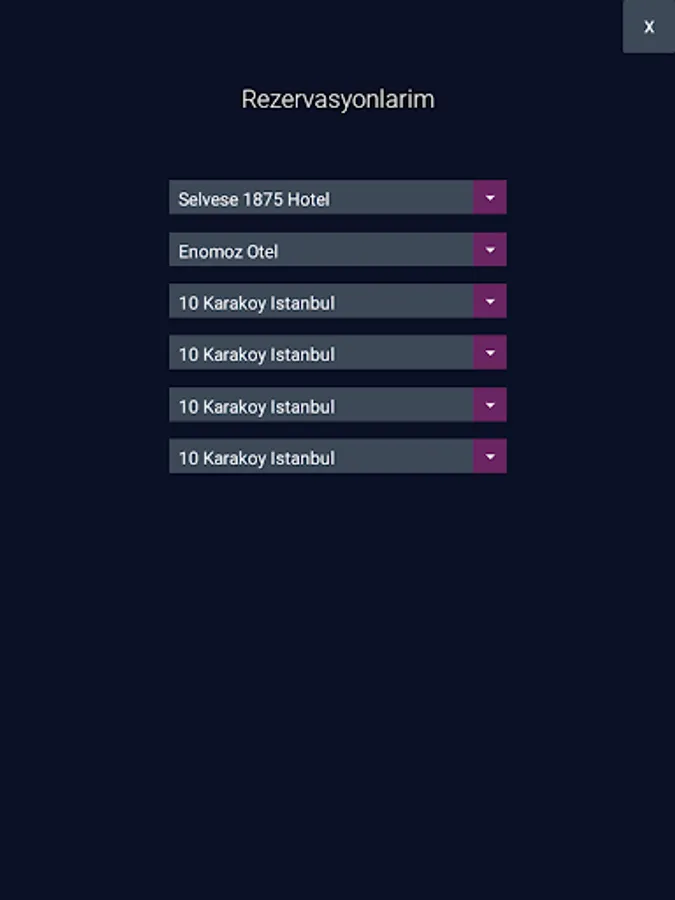Tap third 10 Karakoy Istanbul label text
This screenshot has height=900, width=675.
[257, 407]
